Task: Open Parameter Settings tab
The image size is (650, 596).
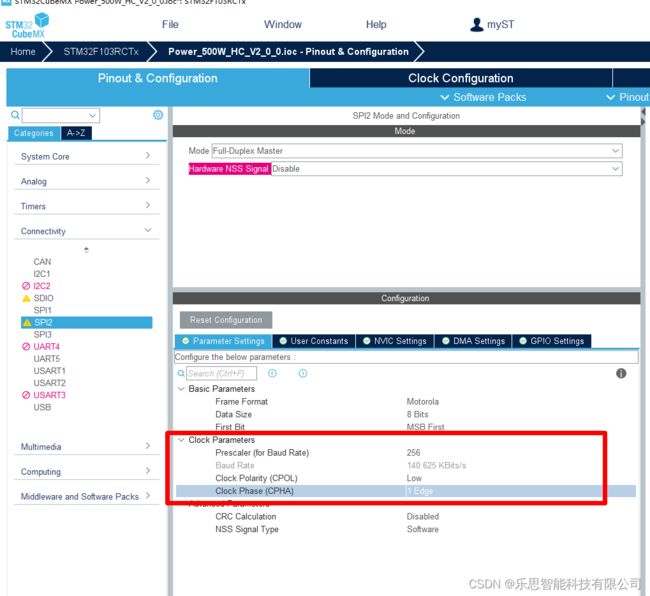Action: [x=223, y=341]
